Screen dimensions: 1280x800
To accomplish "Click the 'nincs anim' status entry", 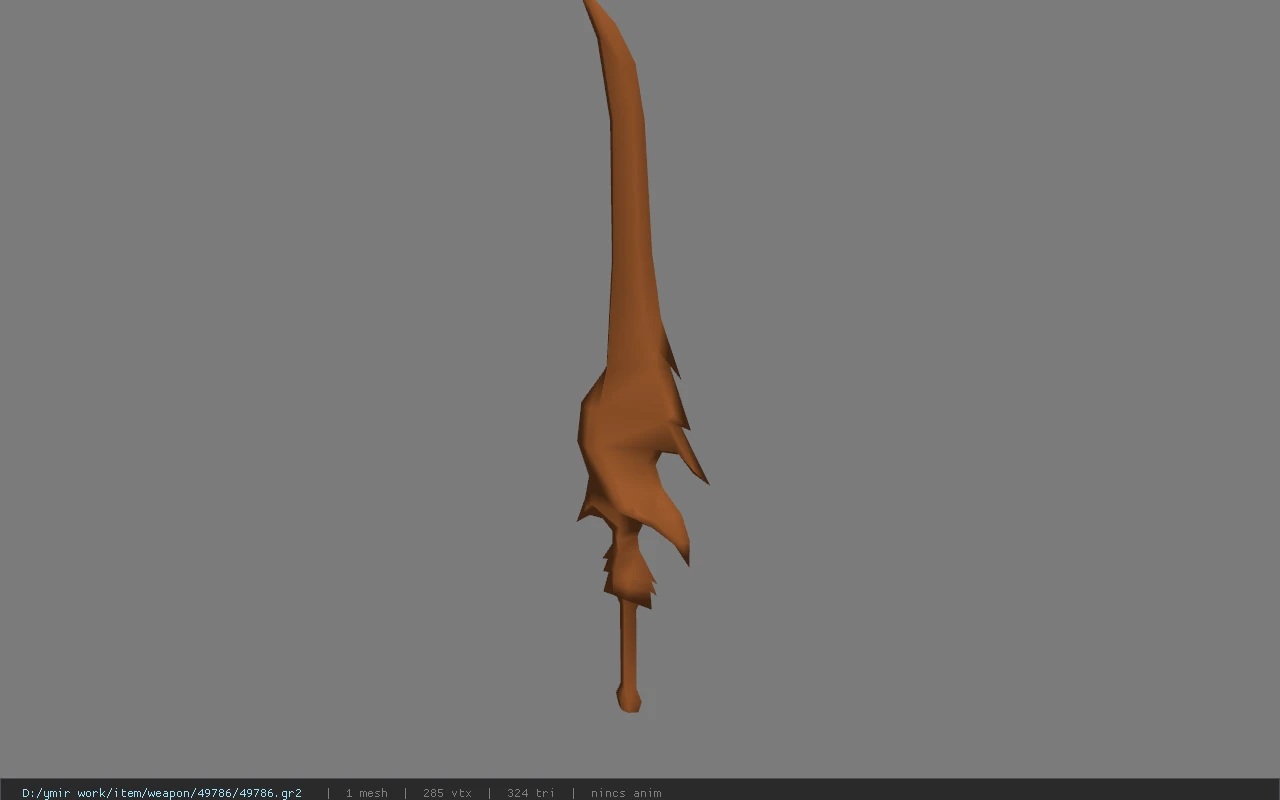I will click(x=626, y=793).
